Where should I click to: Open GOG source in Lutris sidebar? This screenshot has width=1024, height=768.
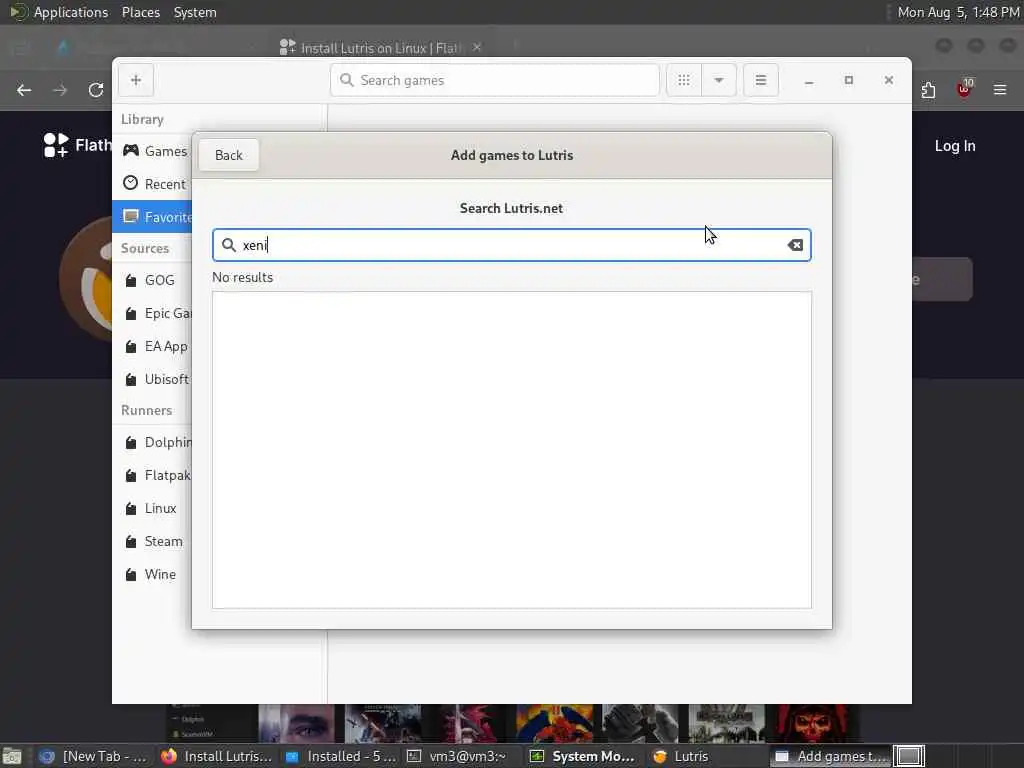coord(153,280)
